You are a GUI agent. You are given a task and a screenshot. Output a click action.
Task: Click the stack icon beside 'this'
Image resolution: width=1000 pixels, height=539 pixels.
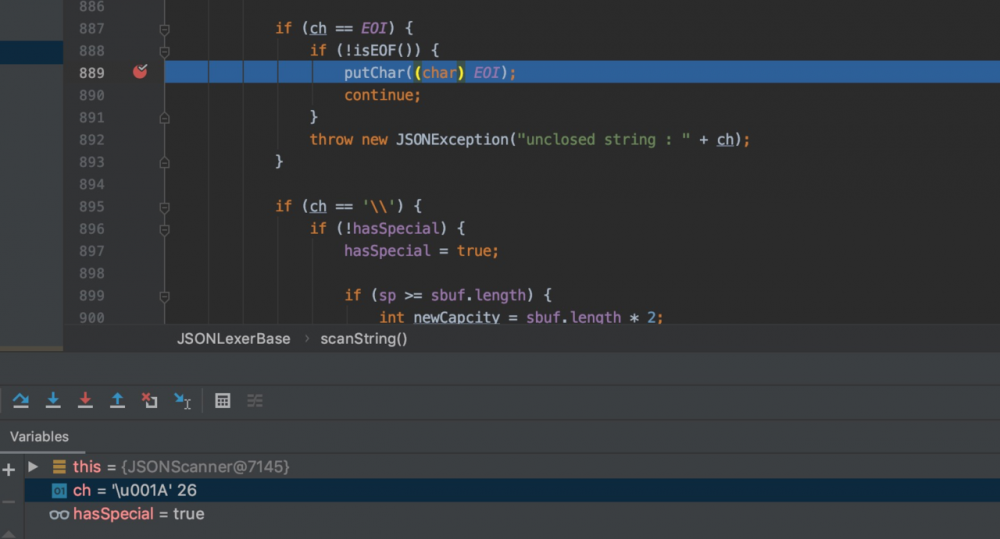(x=59, y=467)
